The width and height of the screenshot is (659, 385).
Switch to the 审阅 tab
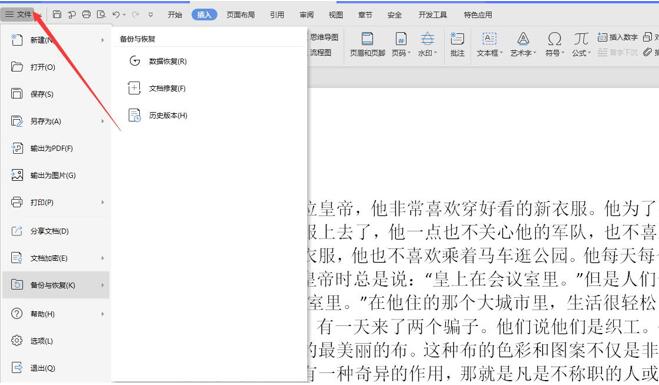coord(306,15)
